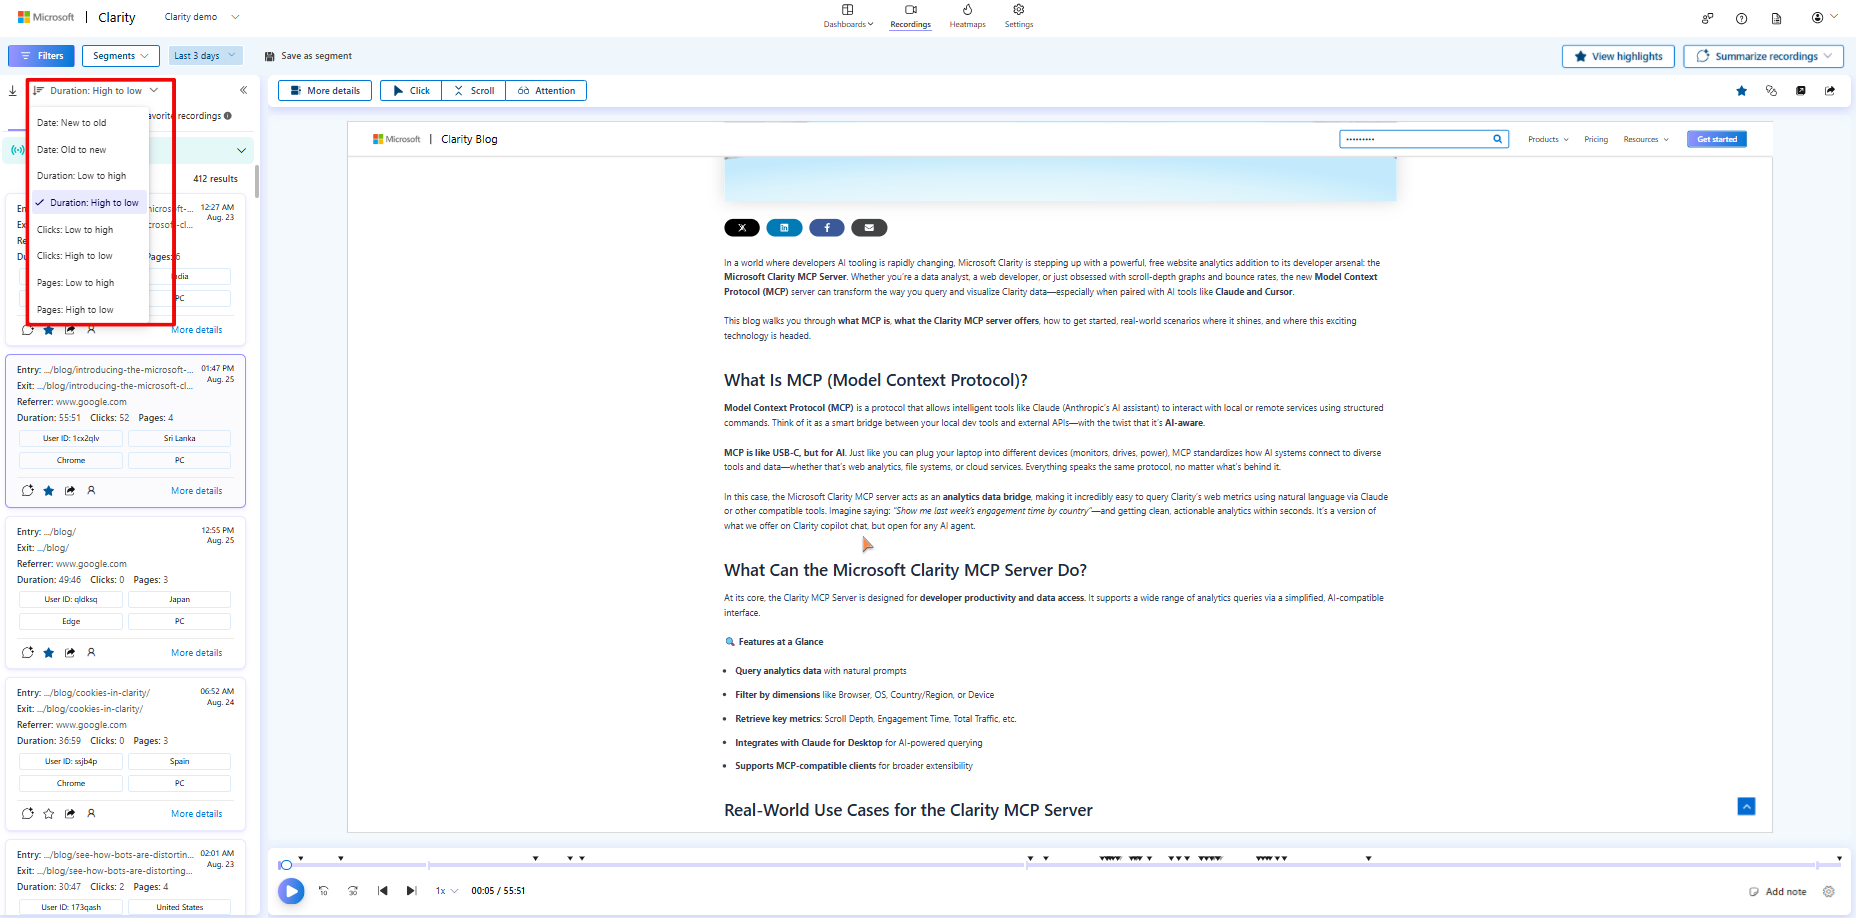This screenshot has width=1856, height=918.
Task: Change the Last 3 days date range
Action: (205, 56)
